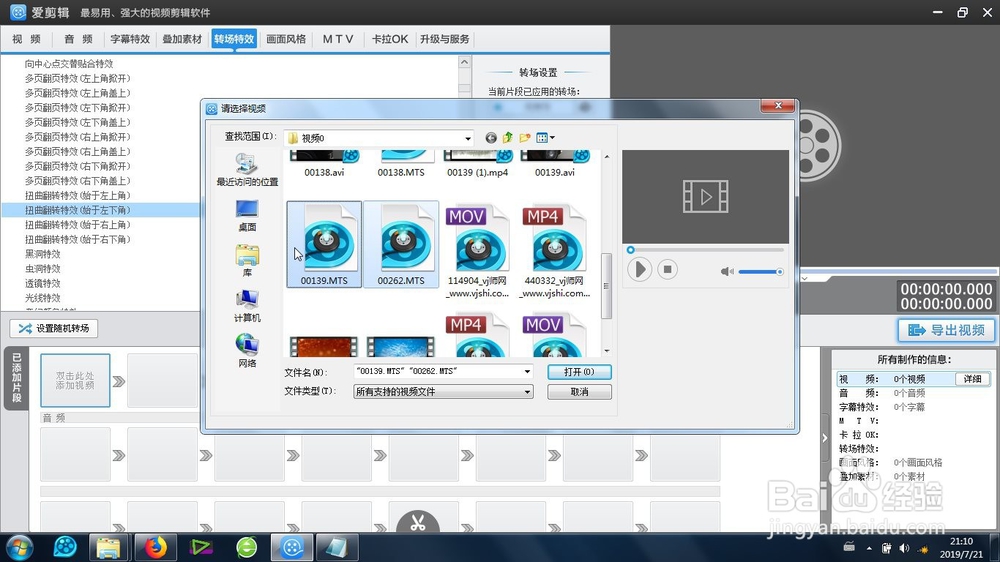Select 黑洞特效 transition
The image size is (1000, 562).
point(43,255)
